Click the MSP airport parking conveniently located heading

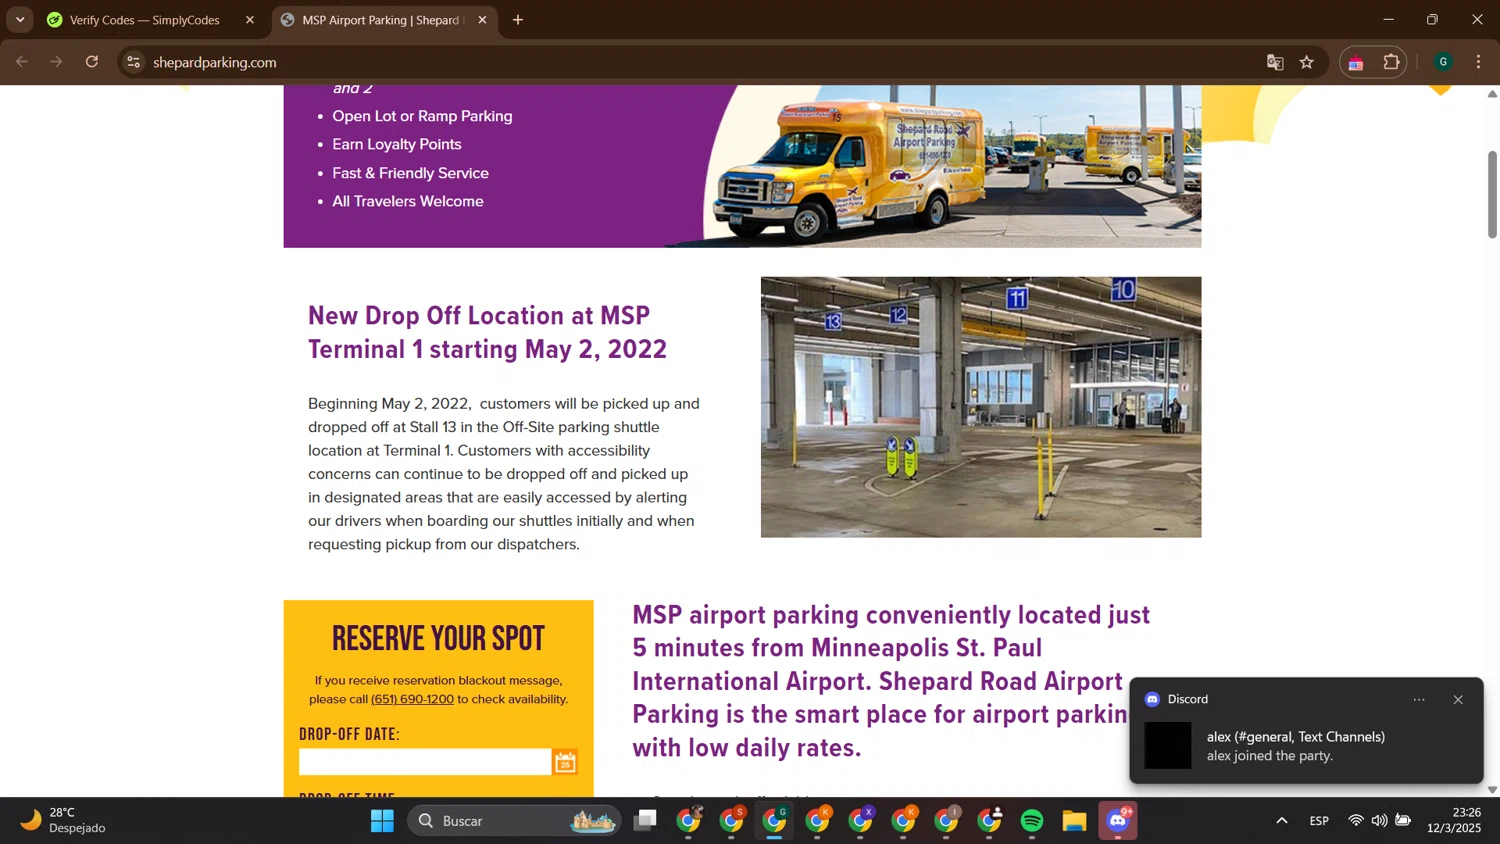pos(891,681)
